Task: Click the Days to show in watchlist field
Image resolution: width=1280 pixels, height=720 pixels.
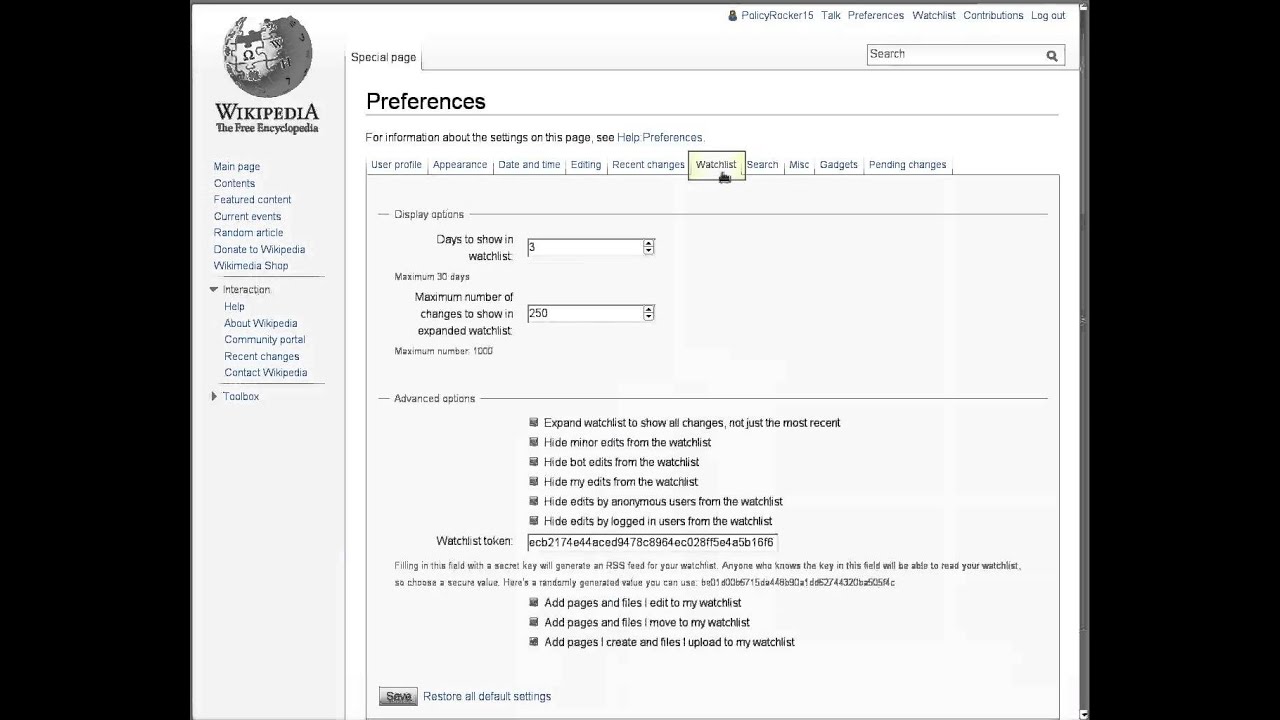Action: (585, 247)
